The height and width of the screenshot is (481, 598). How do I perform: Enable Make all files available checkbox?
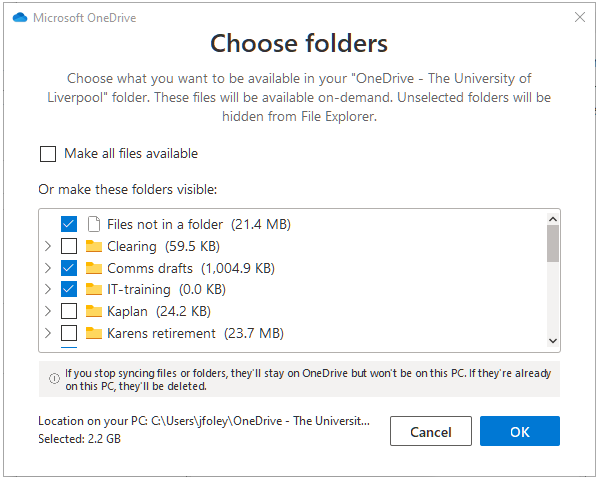[x=48, y=154]
